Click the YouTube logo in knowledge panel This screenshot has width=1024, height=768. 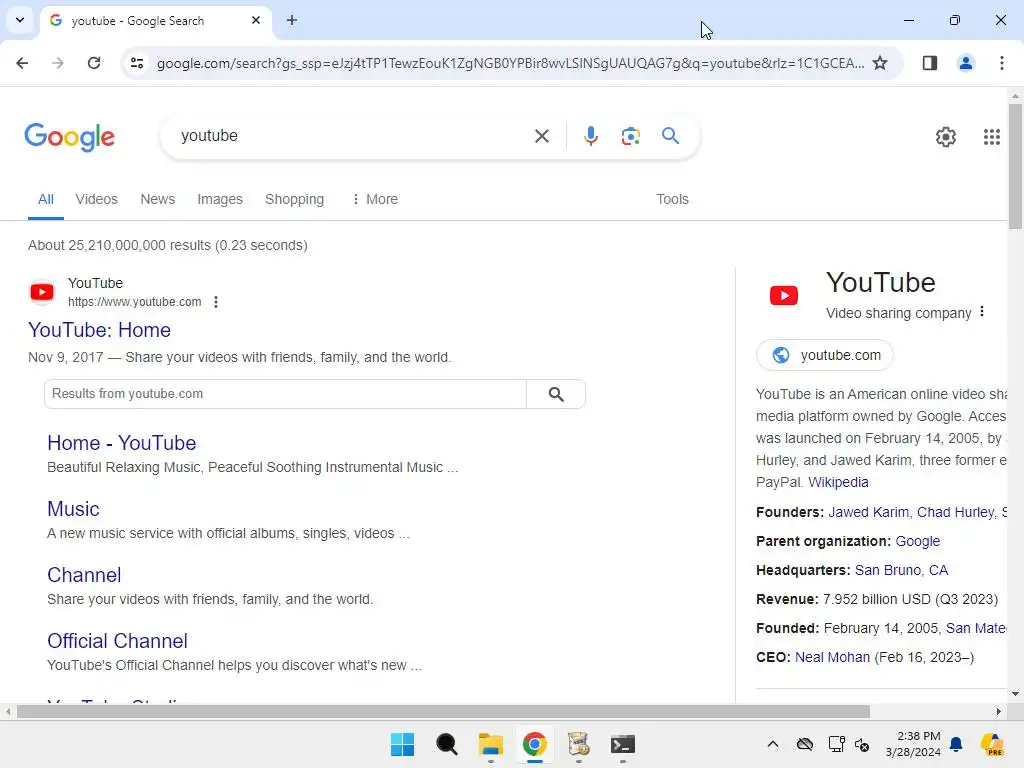tap(784, 295)
